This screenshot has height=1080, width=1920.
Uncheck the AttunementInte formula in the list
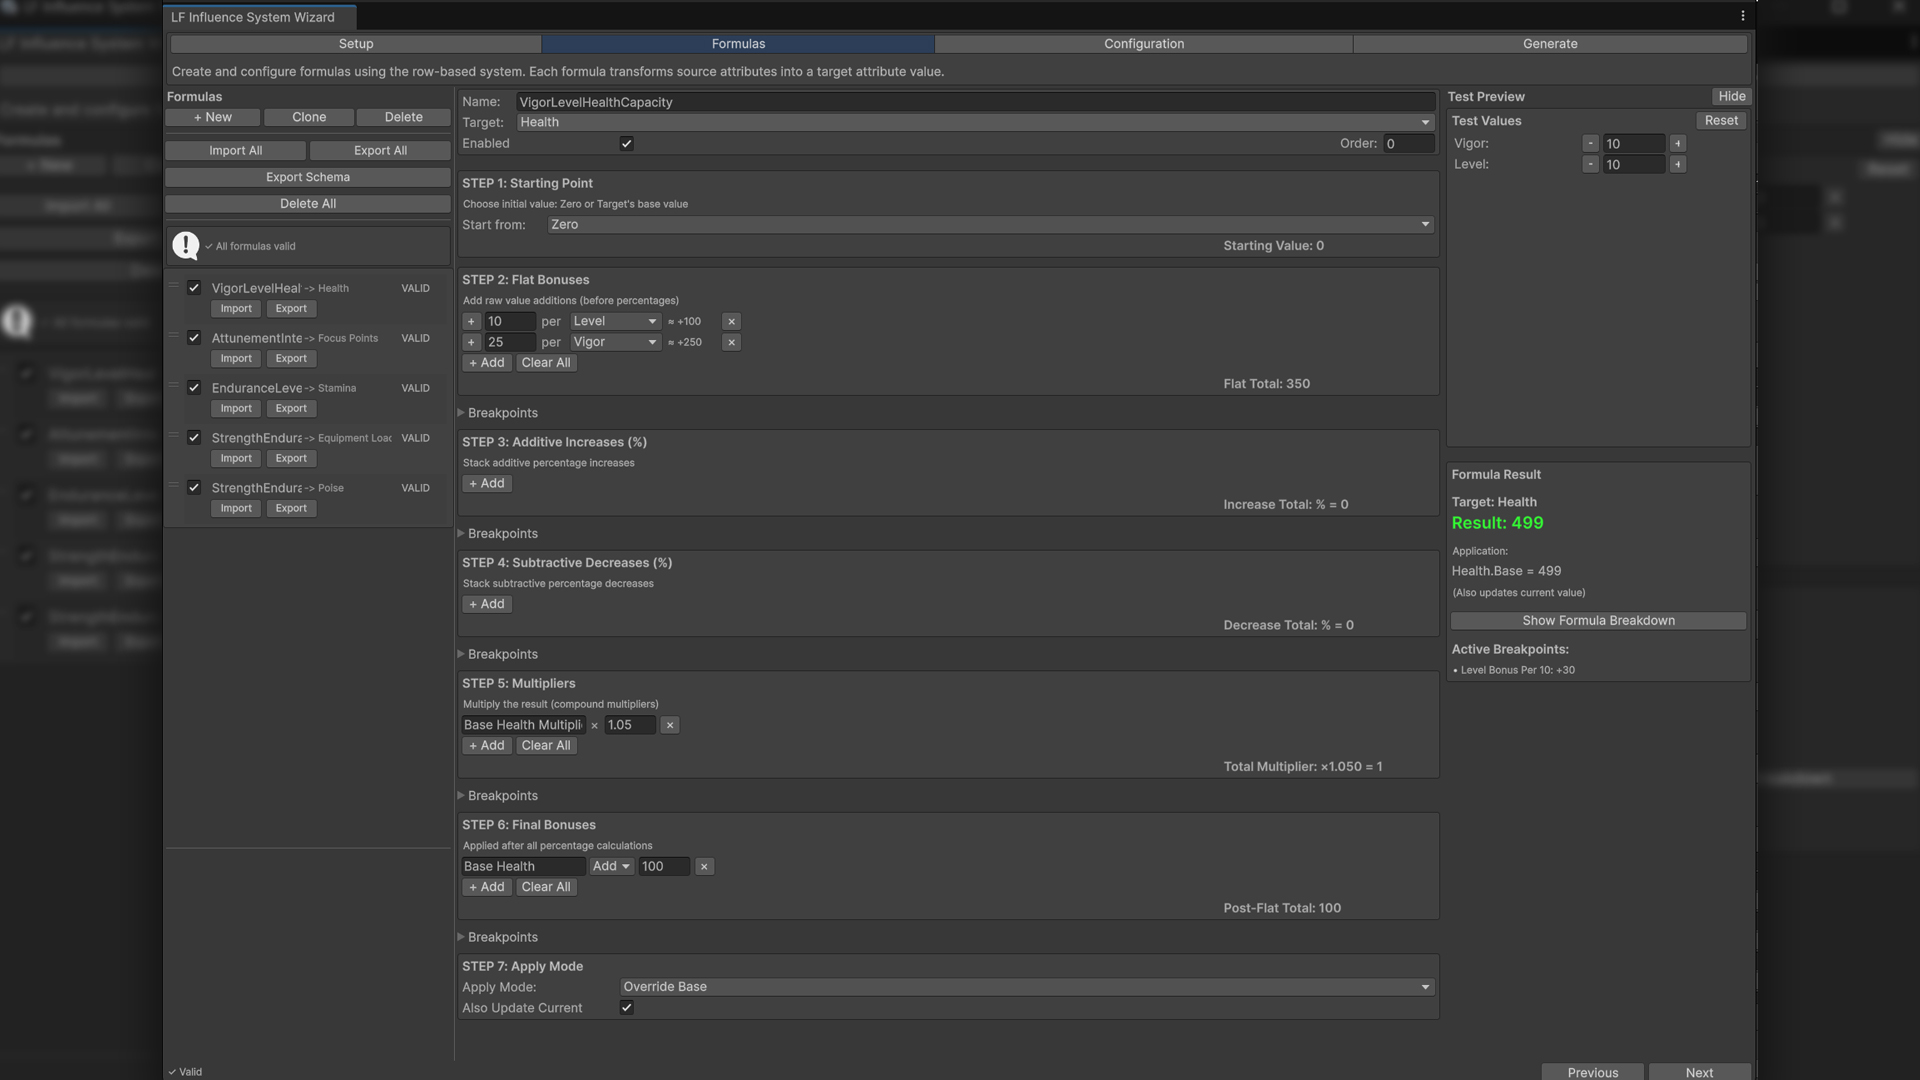[x=195, y=338]
